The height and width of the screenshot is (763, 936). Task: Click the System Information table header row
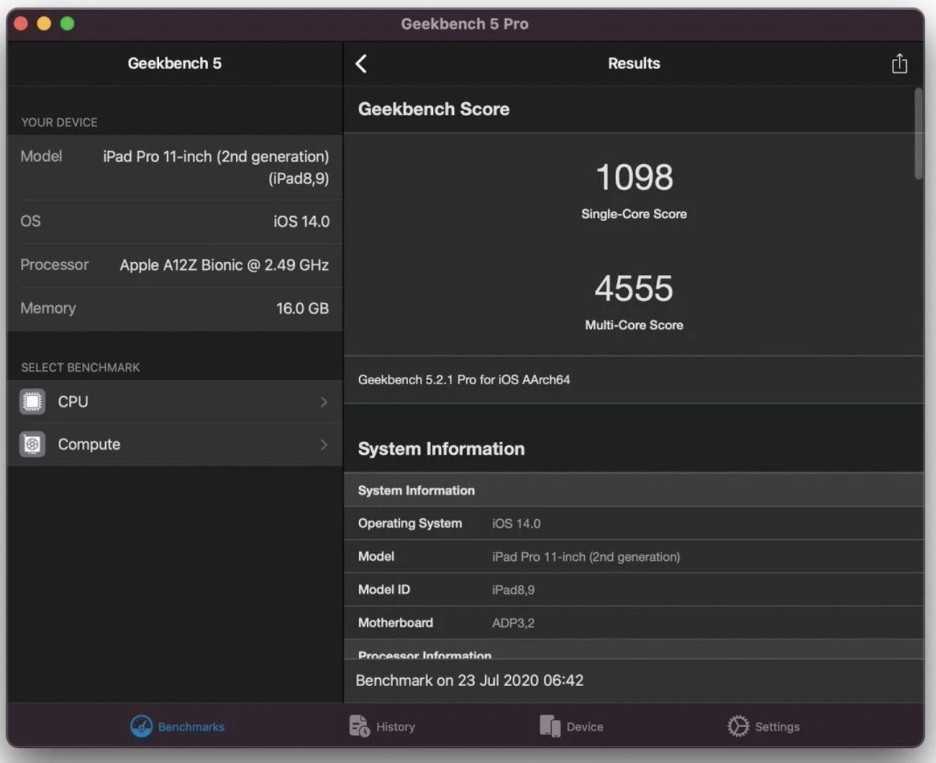click(x=634, y=490)
